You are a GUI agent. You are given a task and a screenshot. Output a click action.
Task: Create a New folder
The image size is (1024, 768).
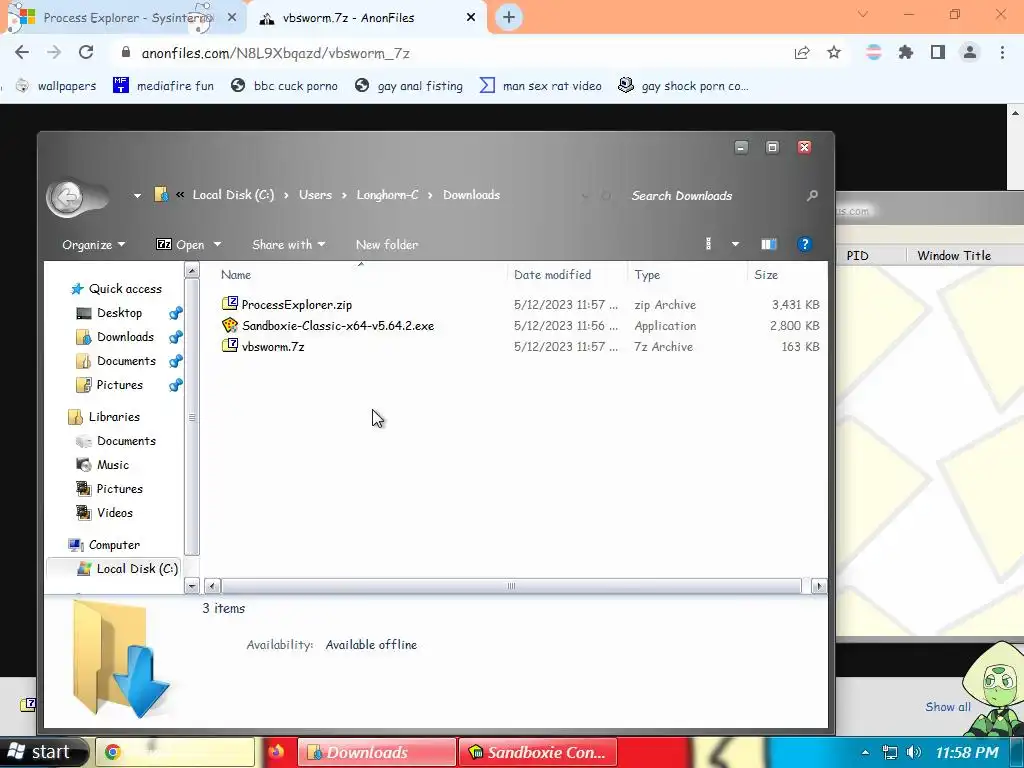(x=387, y=244)
